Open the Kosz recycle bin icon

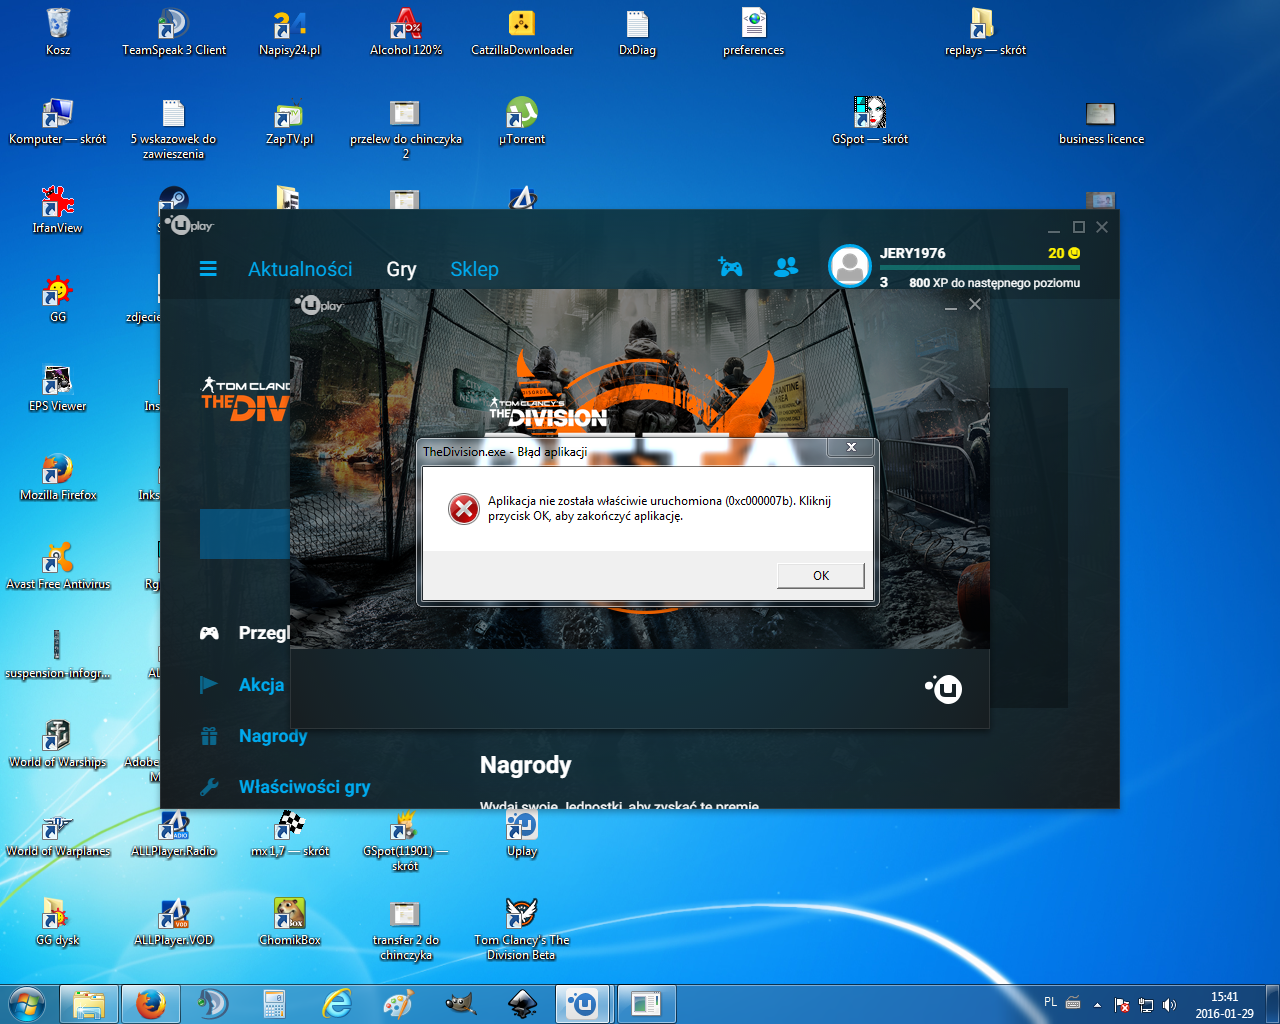tap(58, 31)
